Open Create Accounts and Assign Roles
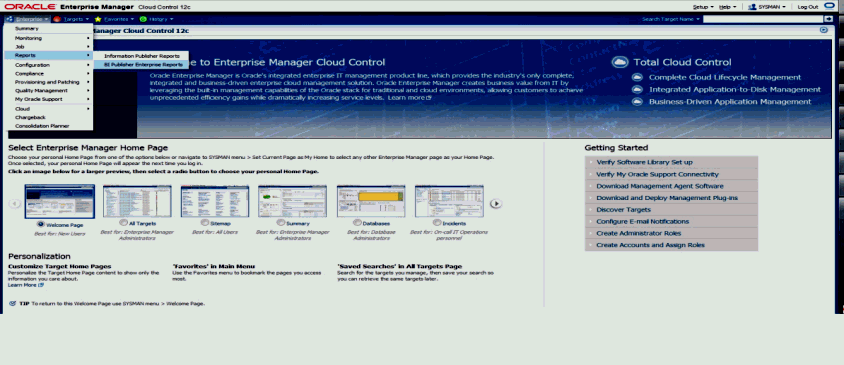Screen dimensions: 844x365 click(x=650, y=245)
